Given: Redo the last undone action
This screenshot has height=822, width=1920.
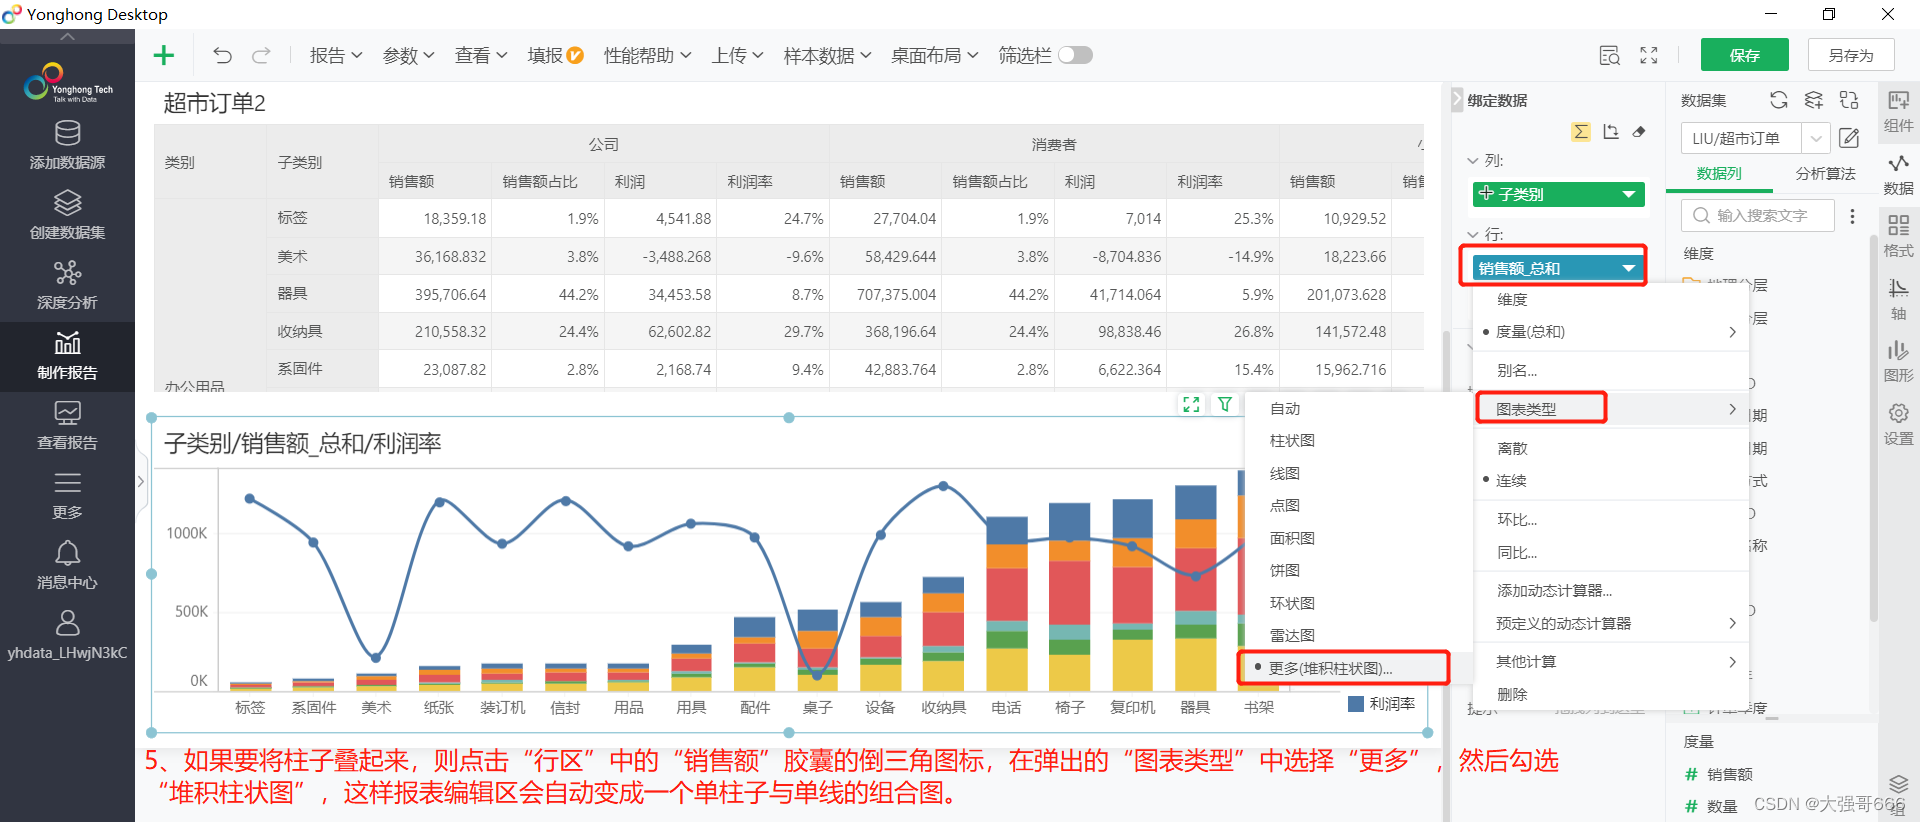Looking at the screenshot, I should (x=261, y=55).
